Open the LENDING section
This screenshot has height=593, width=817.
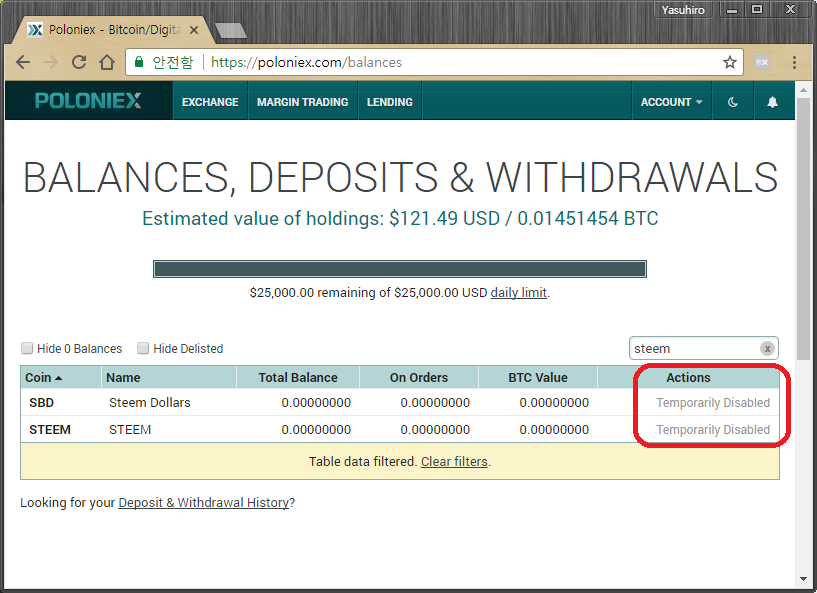[x=390, y=102]
